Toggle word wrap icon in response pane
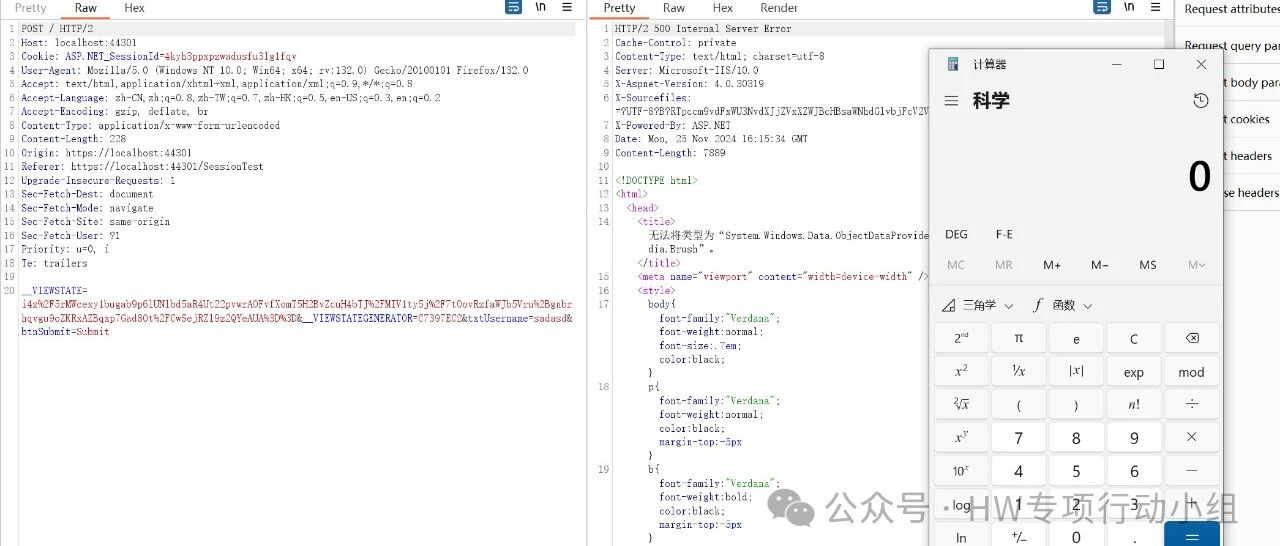 coord(1102,7)
